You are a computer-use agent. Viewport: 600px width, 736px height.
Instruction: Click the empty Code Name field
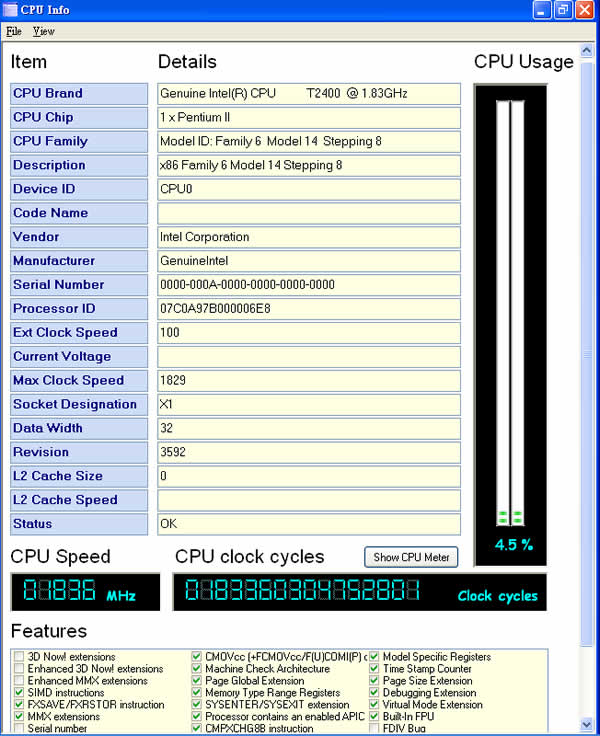(309, 214)
